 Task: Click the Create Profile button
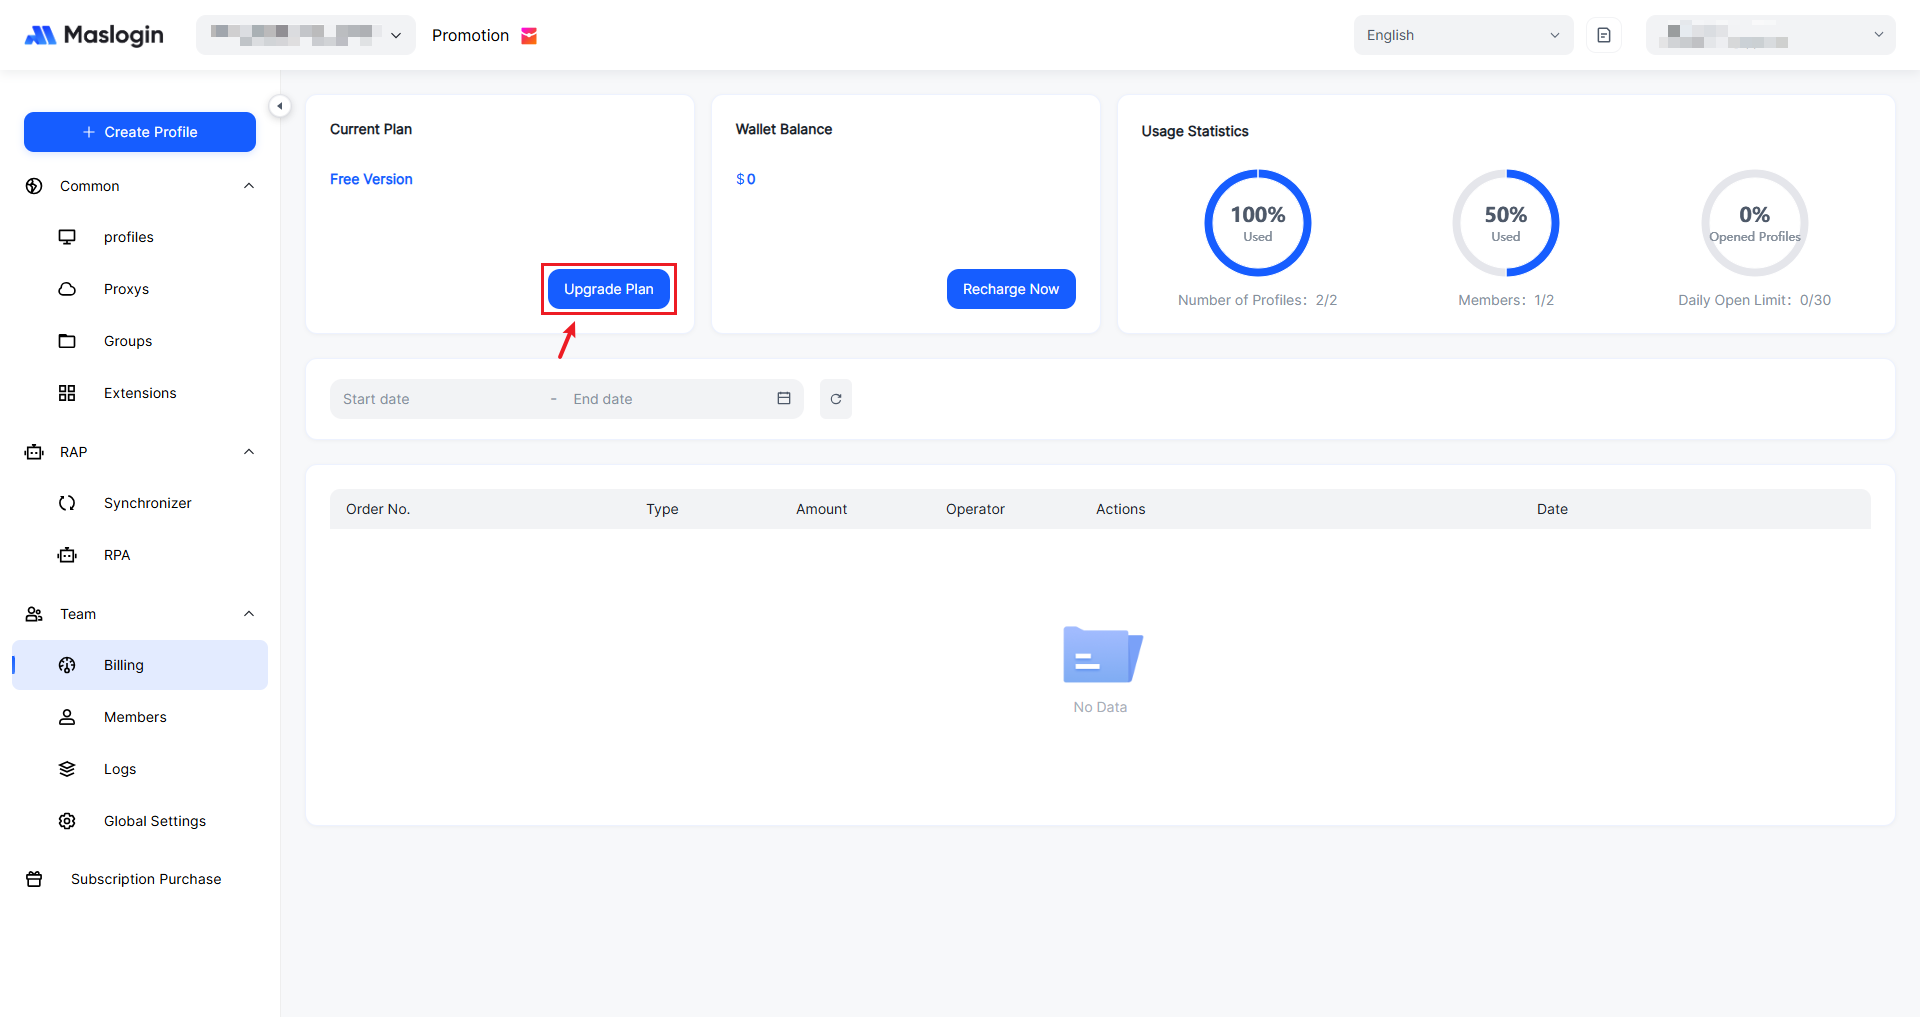click(x=140, y=132)
